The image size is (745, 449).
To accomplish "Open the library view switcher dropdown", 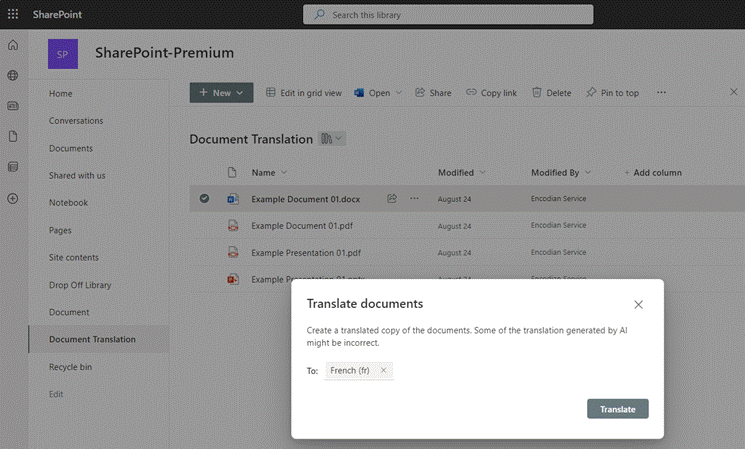I will coord(332,139).
